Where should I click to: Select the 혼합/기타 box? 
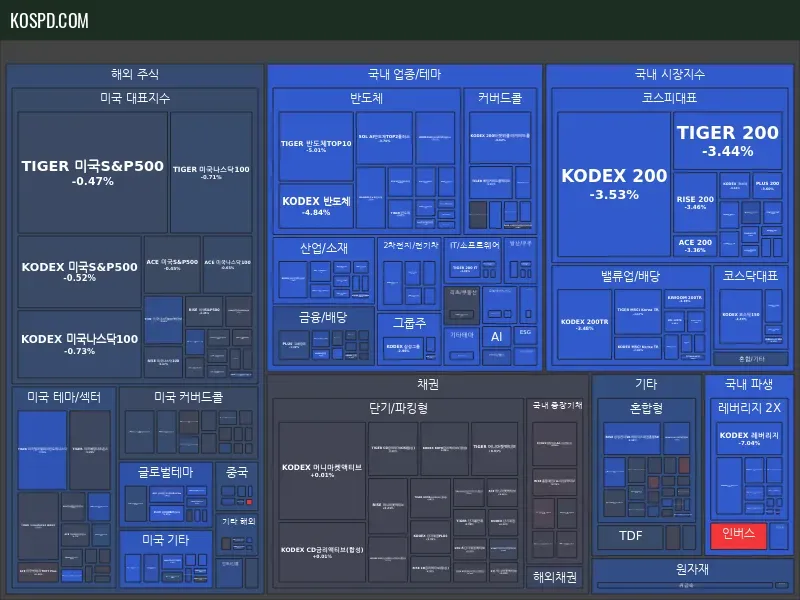(x=752, y=359)
